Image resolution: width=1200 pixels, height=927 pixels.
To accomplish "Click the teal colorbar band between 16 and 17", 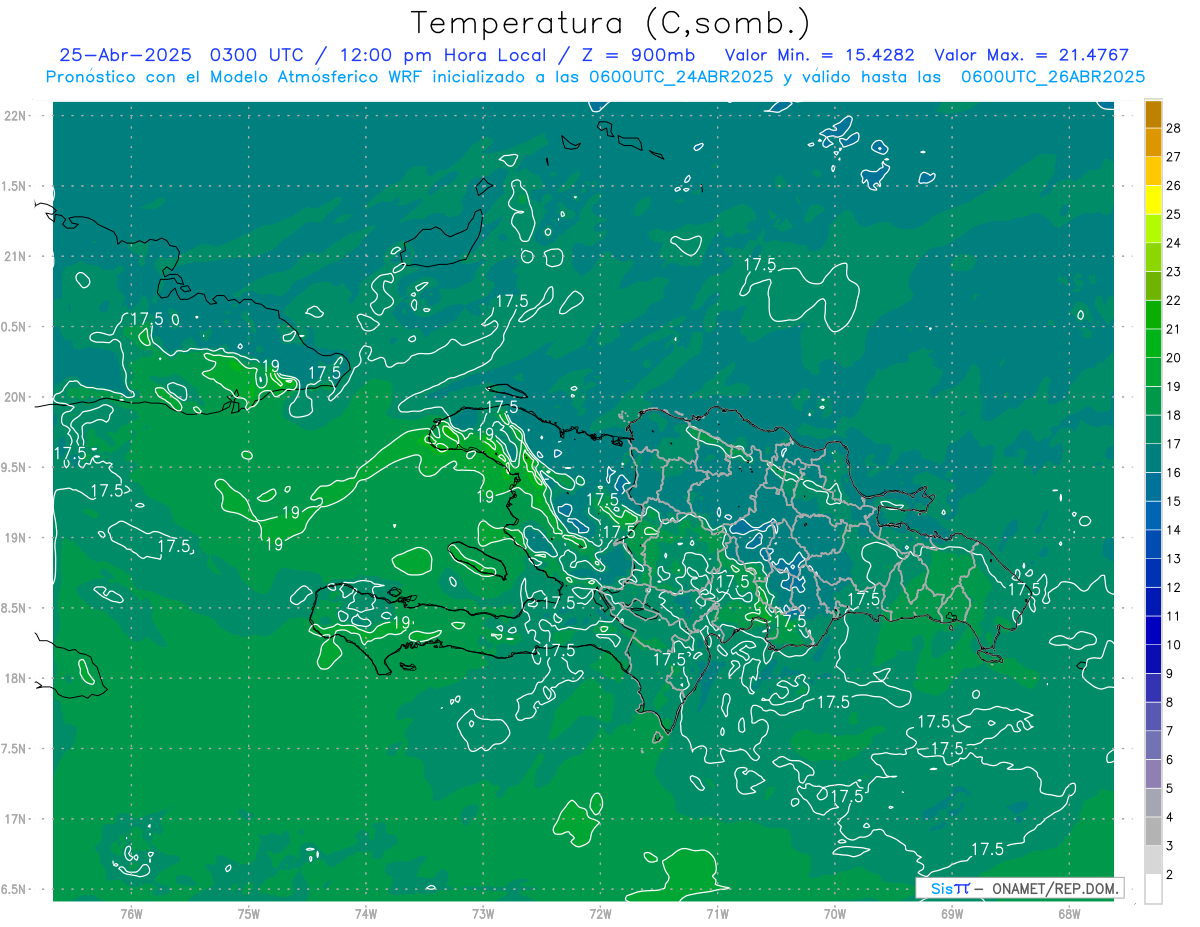I will pos(1153,458).
